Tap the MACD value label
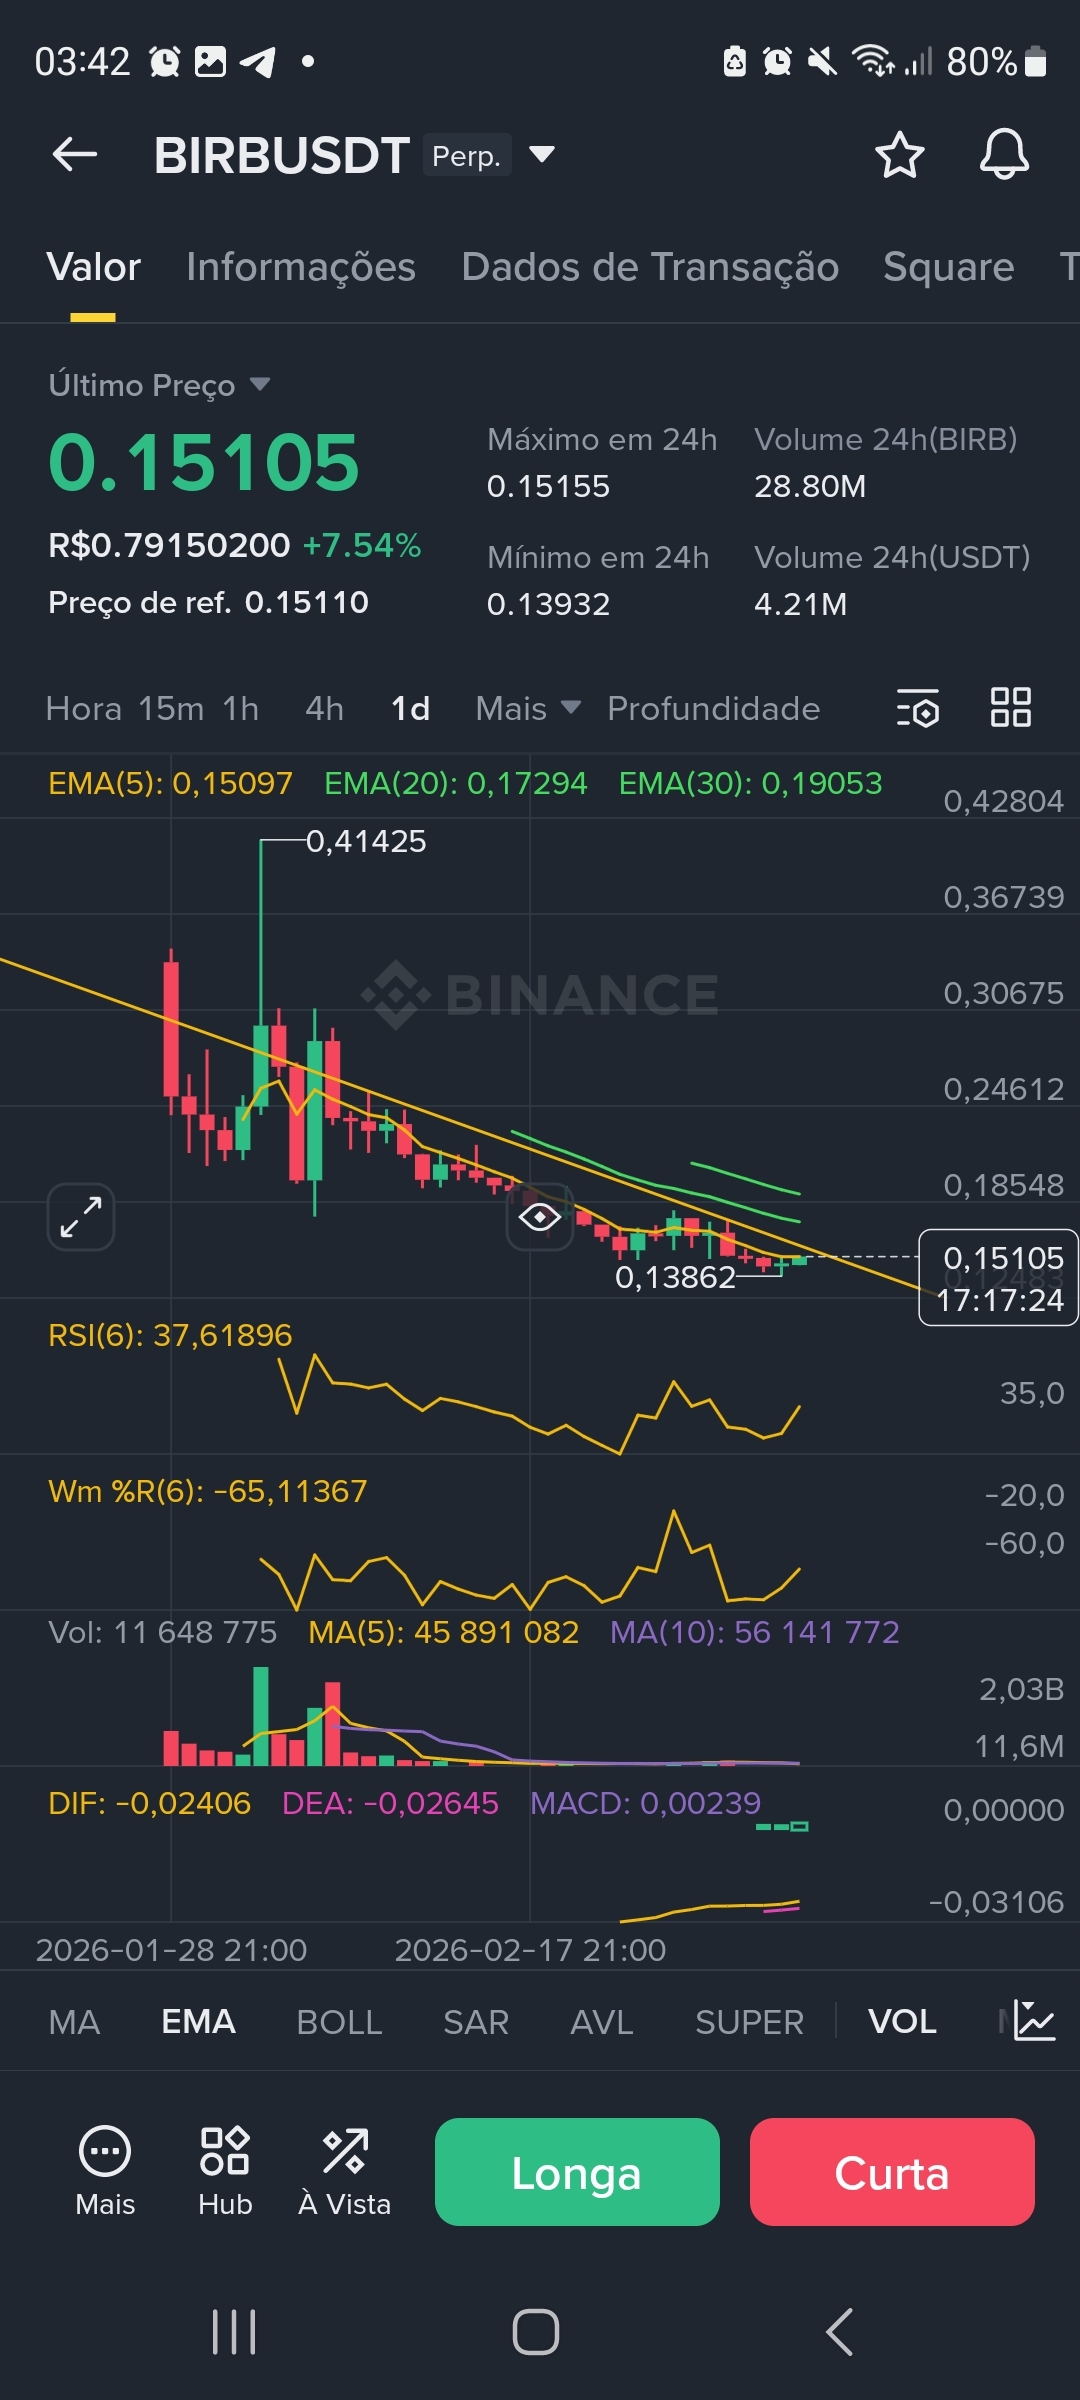The height and width of the screenshot is (2400, 1080). (646, 1803)
